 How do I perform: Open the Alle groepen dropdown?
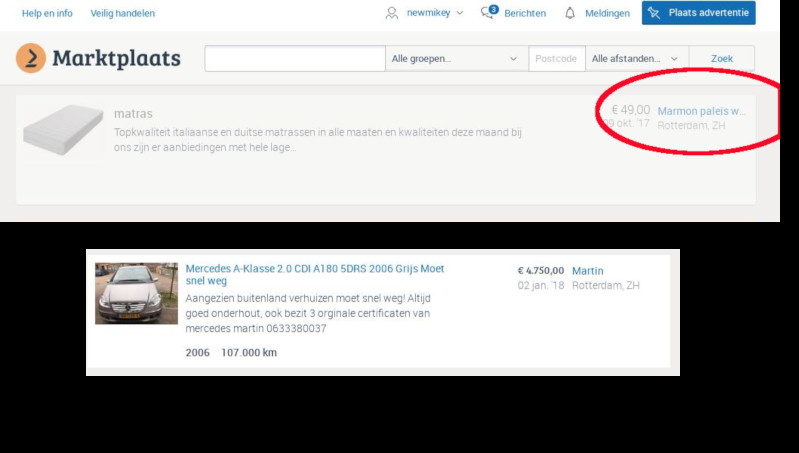(x=454, y=59)
